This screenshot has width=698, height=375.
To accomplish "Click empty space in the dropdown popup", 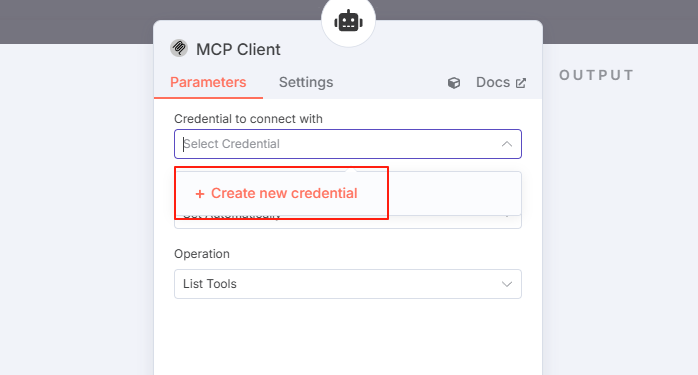I will point(454,193).
